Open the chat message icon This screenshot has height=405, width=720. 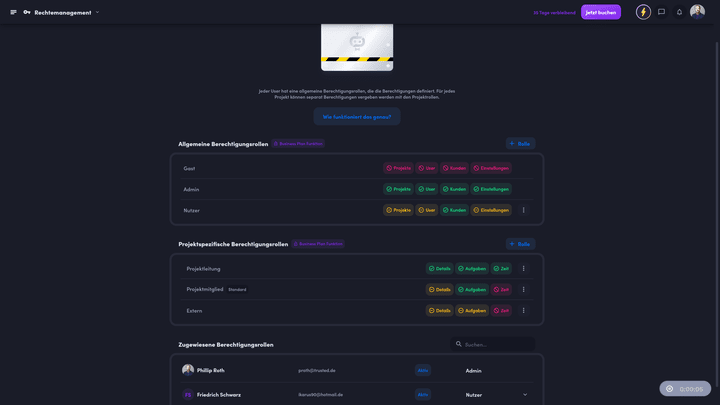(x=661, y=12)
